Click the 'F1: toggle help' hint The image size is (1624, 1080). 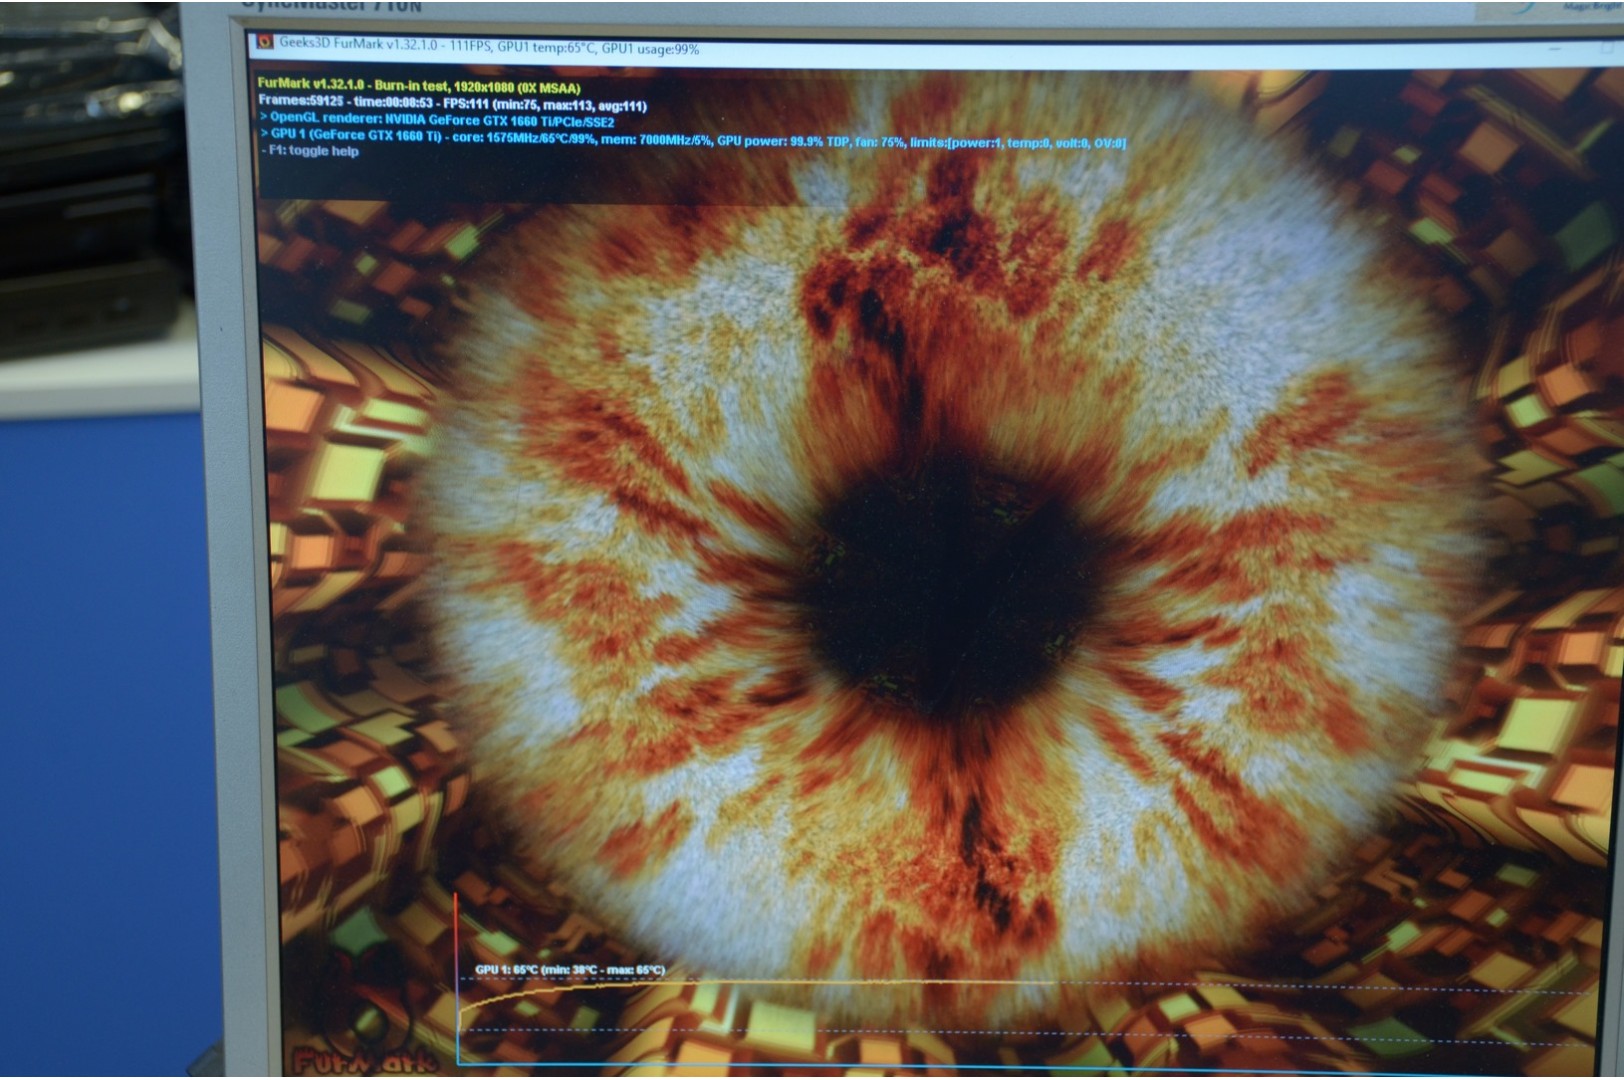310,151
